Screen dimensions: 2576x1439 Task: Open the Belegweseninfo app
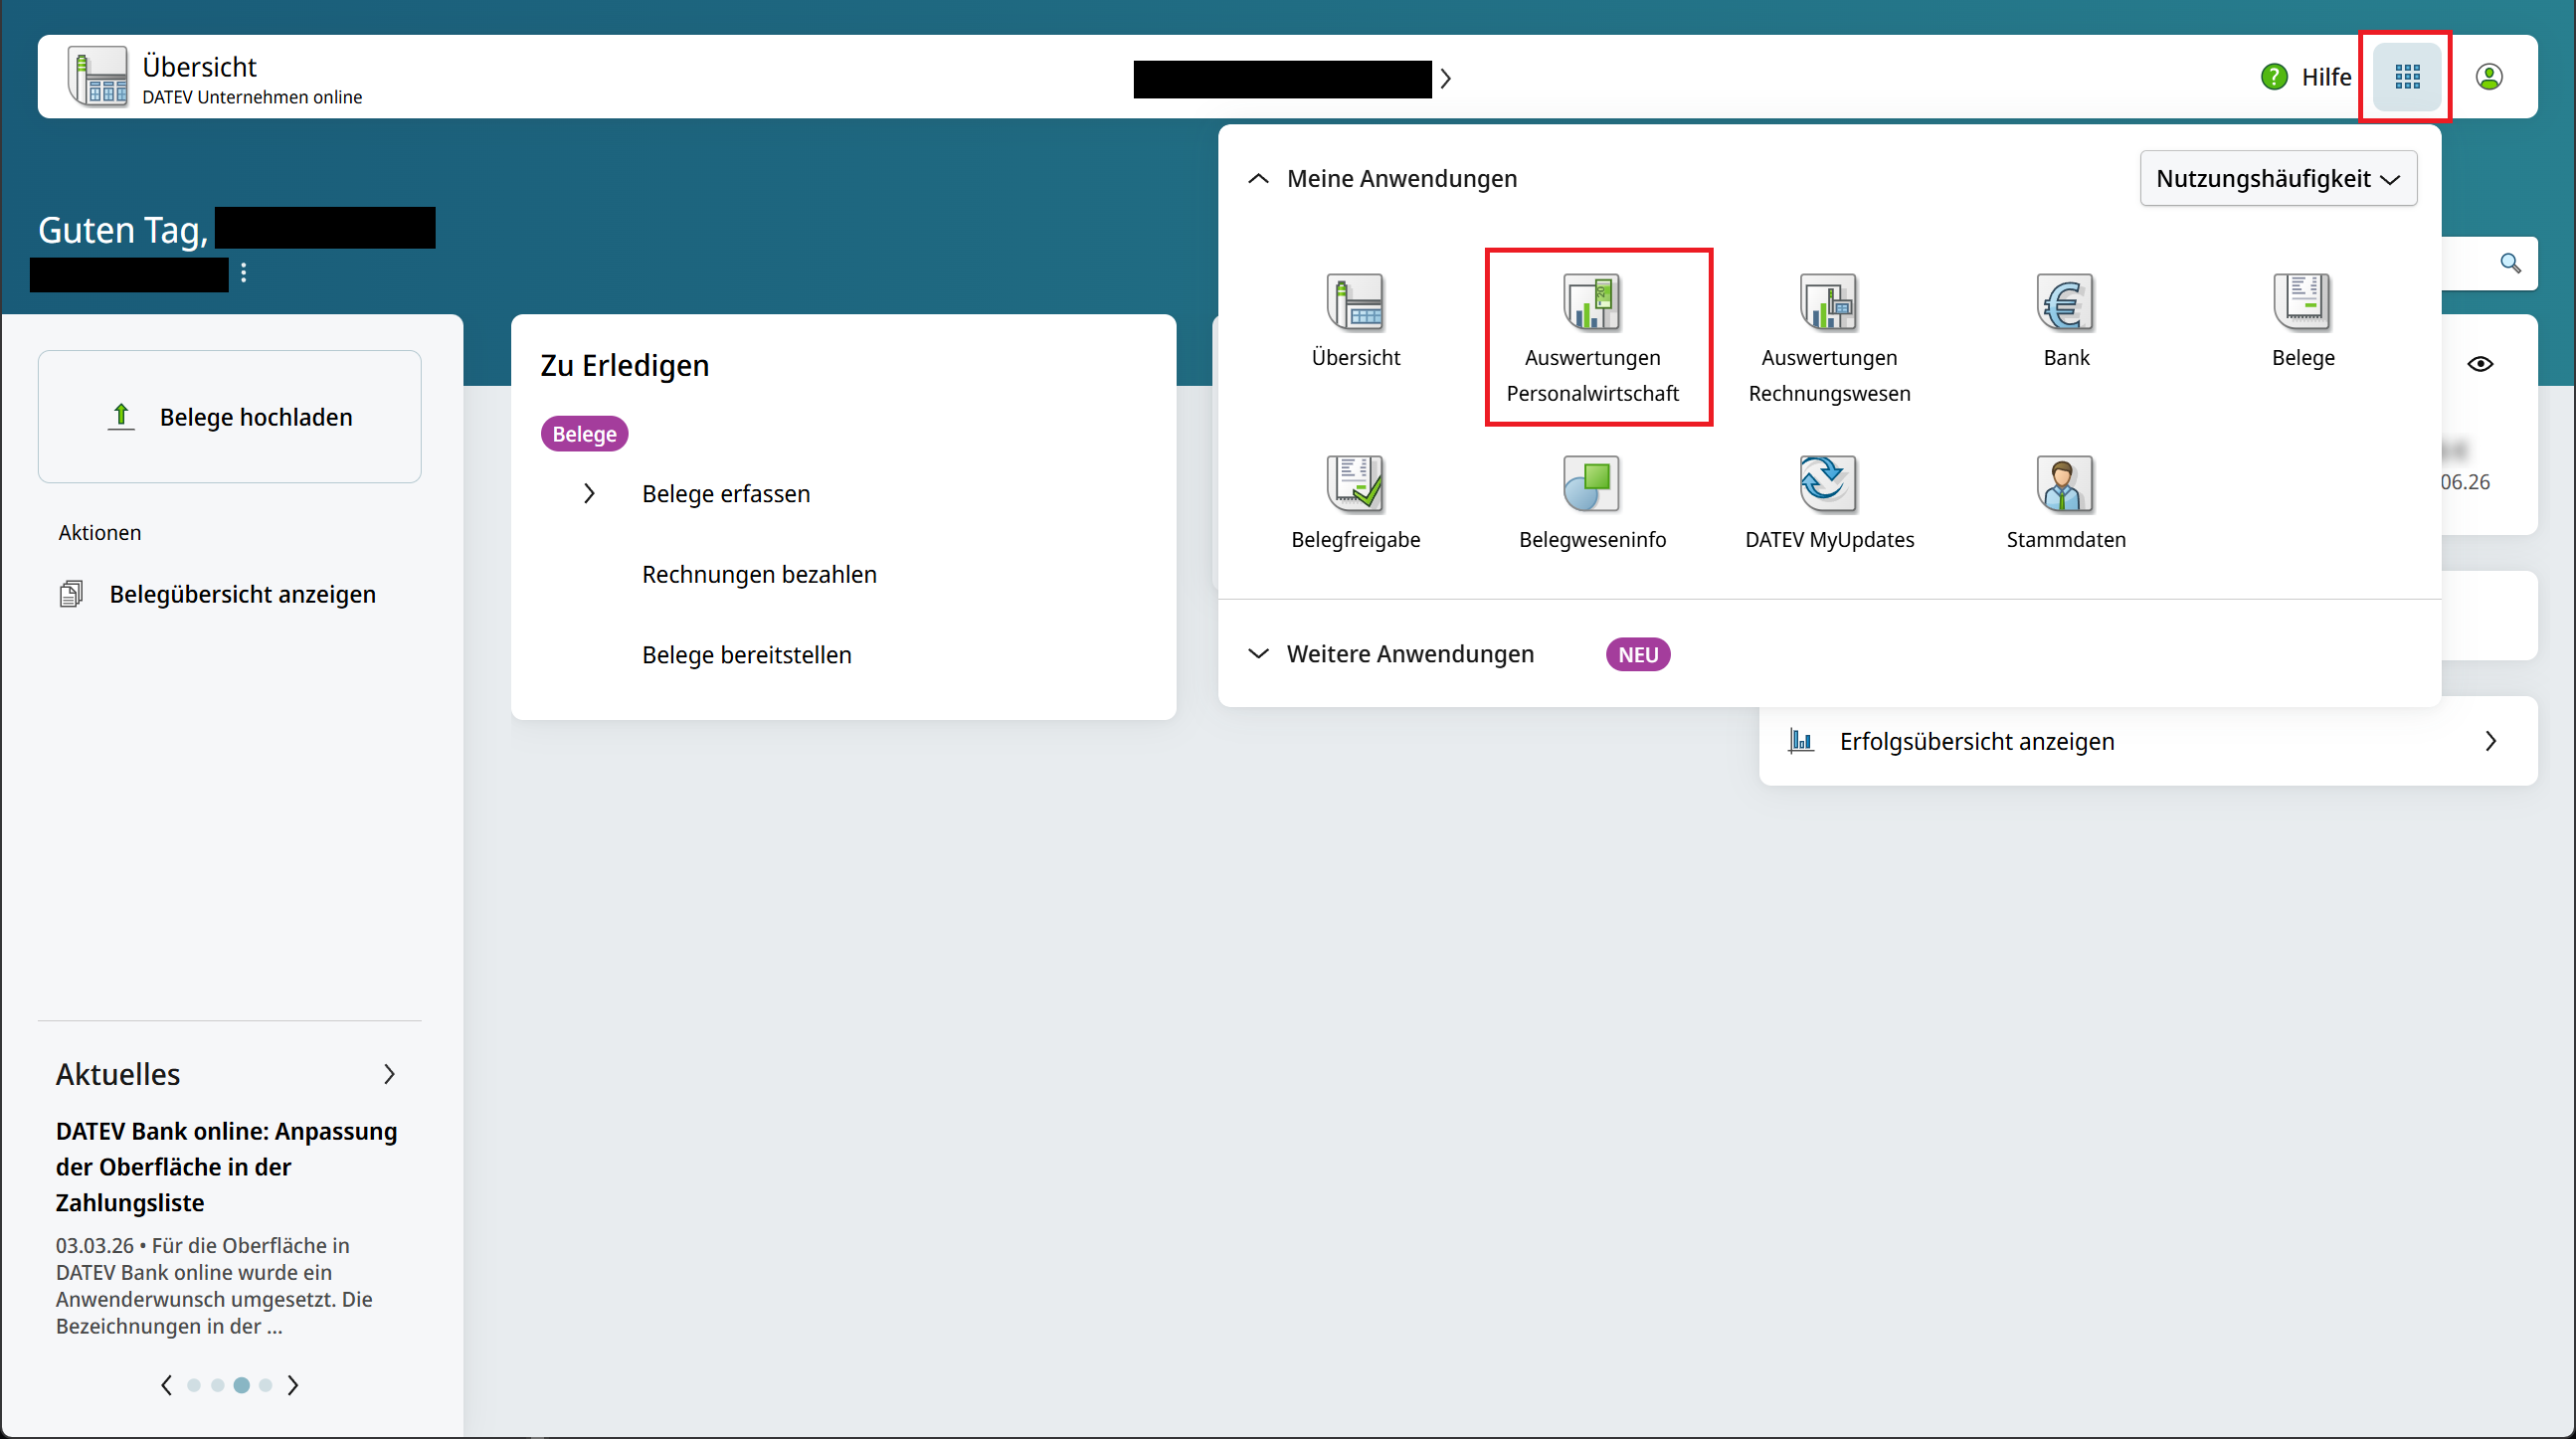[x=1592, y=503]
